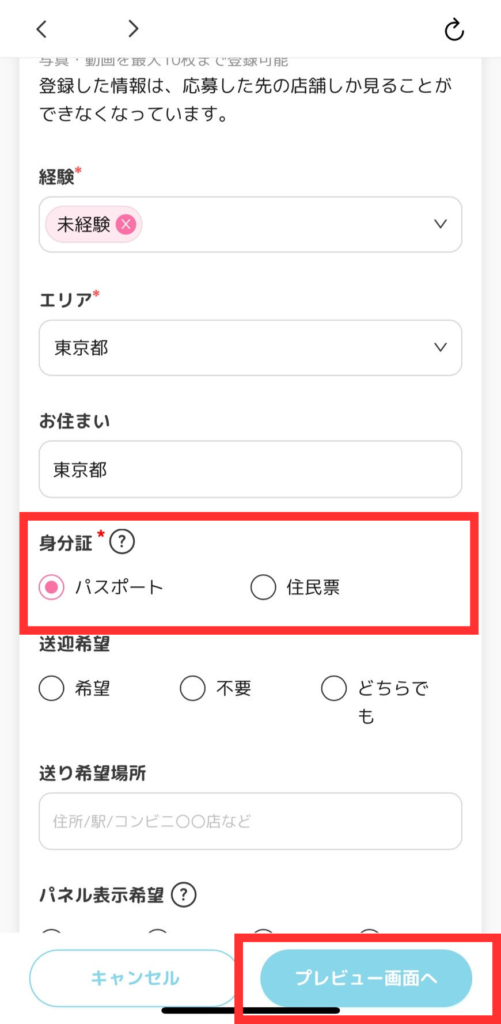
Task: Choose 希望 for 送迎希望
Action: point(52,688)
